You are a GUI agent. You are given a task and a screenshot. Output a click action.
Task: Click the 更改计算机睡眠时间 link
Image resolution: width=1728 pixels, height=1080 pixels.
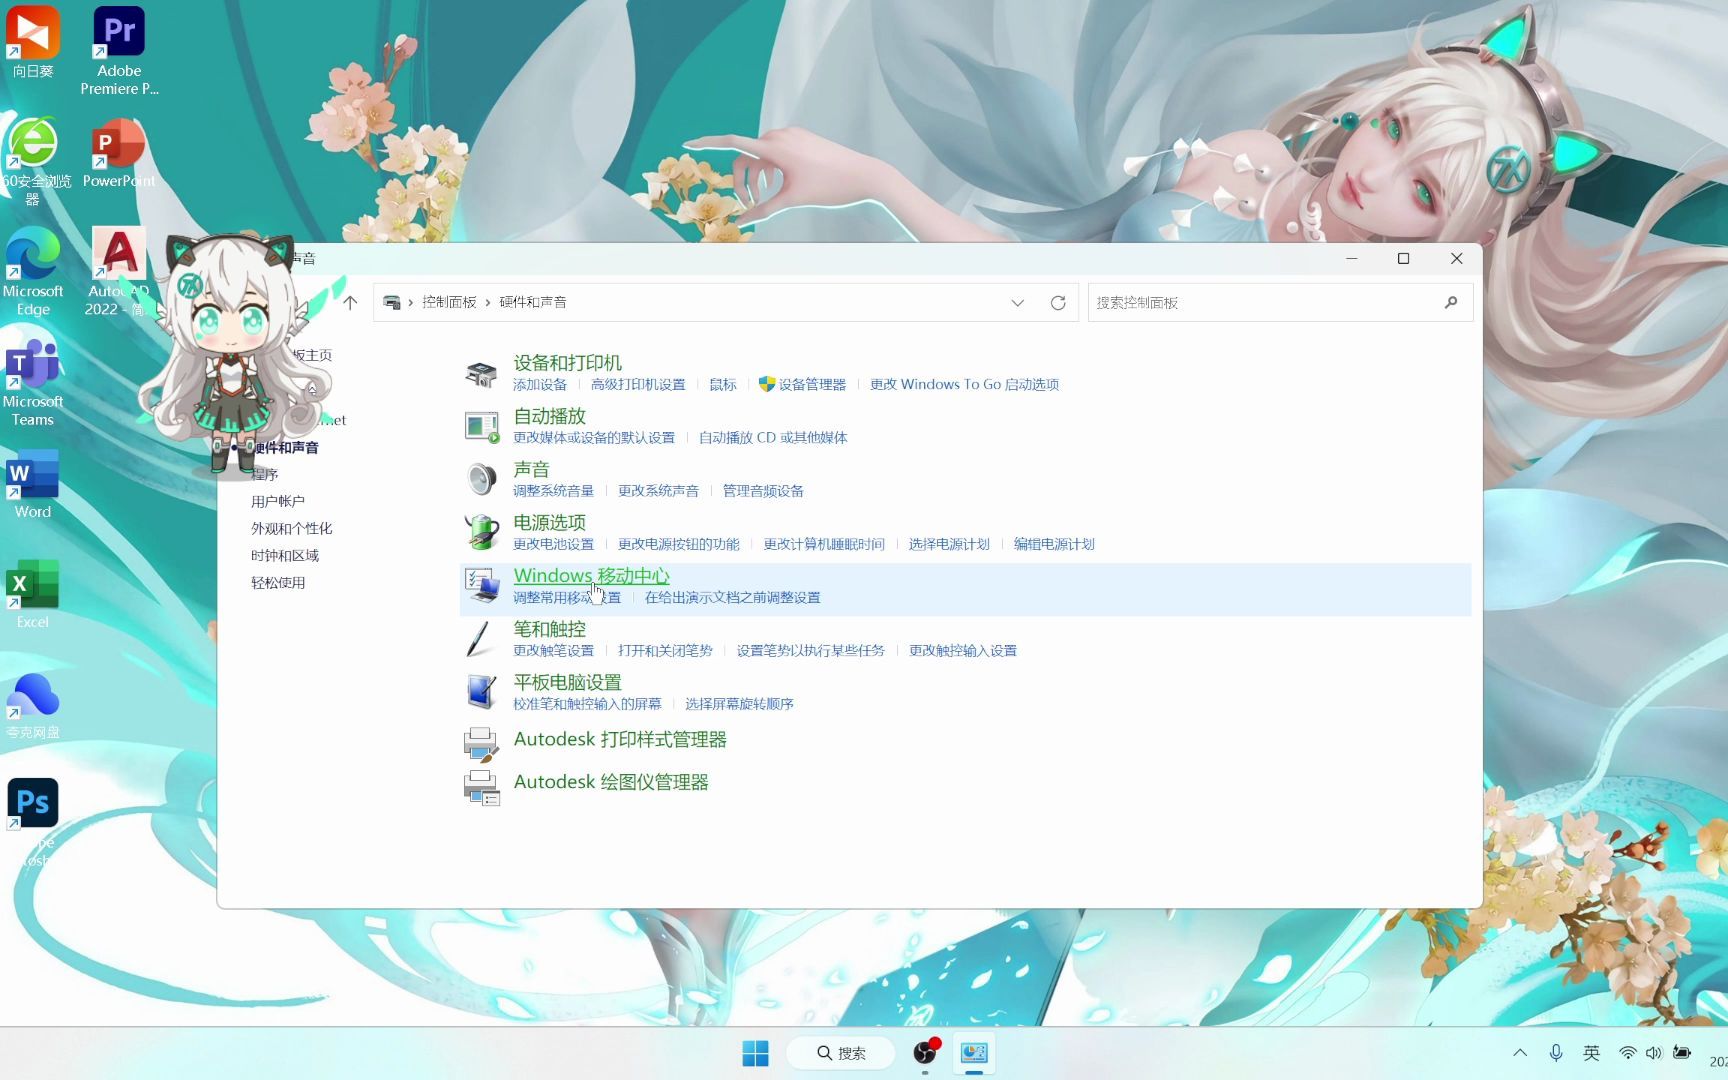point(824,544)
